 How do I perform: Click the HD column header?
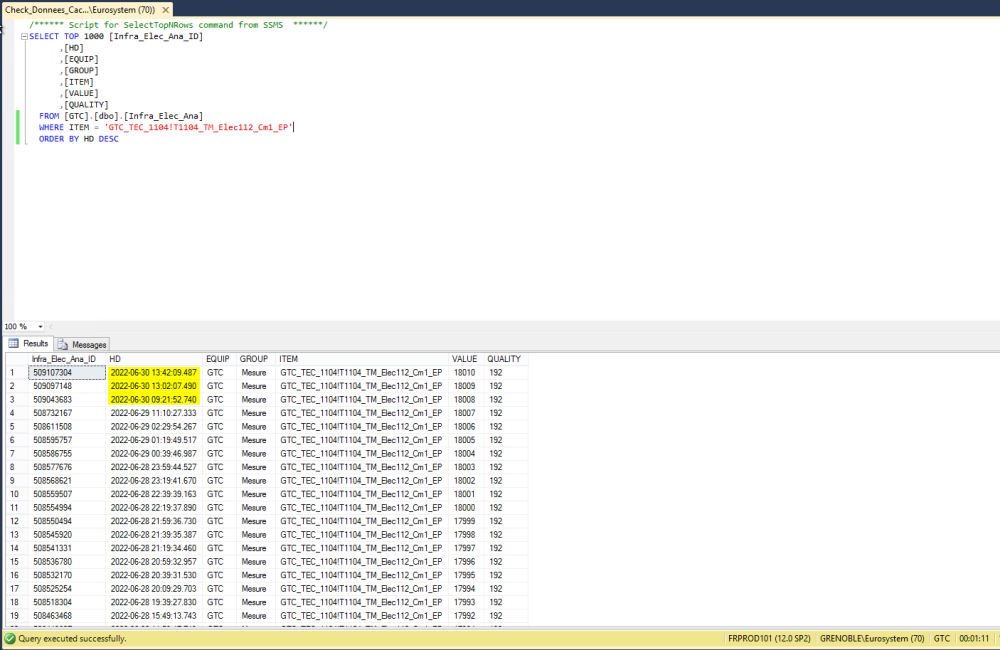[x=115, y=359]
